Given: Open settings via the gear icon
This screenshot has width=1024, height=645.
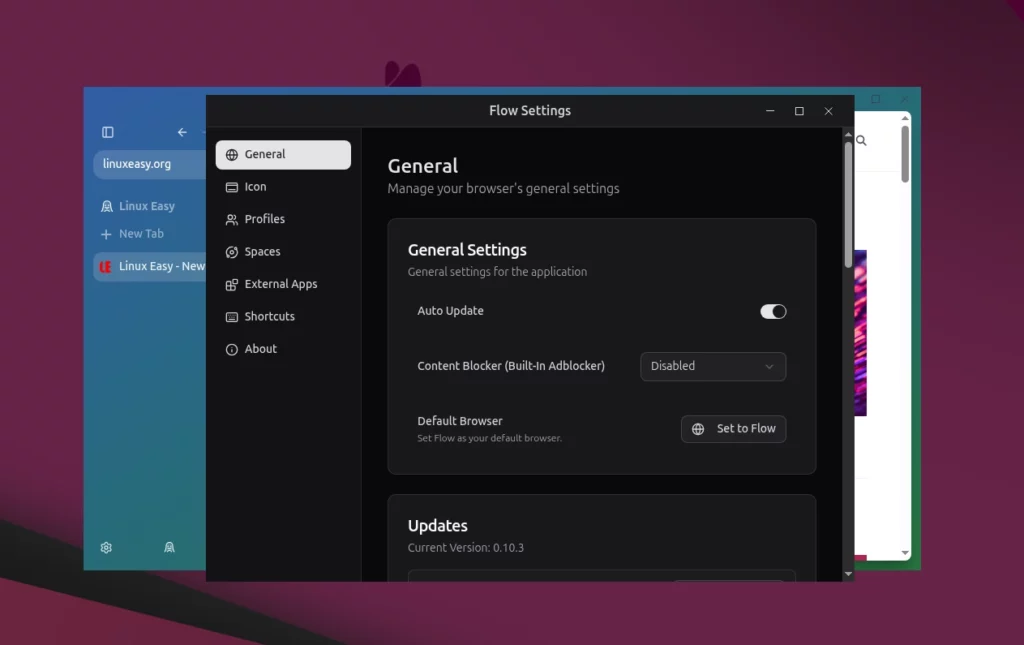Looking at the screenshot, I should point(106,547).
